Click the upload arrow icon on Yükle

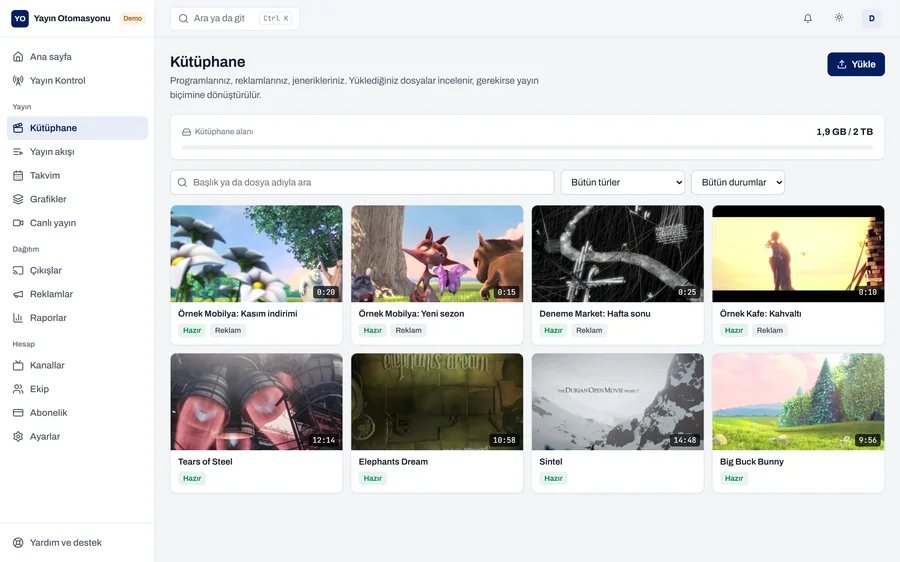pyautogui.click(x=841, y=64)
